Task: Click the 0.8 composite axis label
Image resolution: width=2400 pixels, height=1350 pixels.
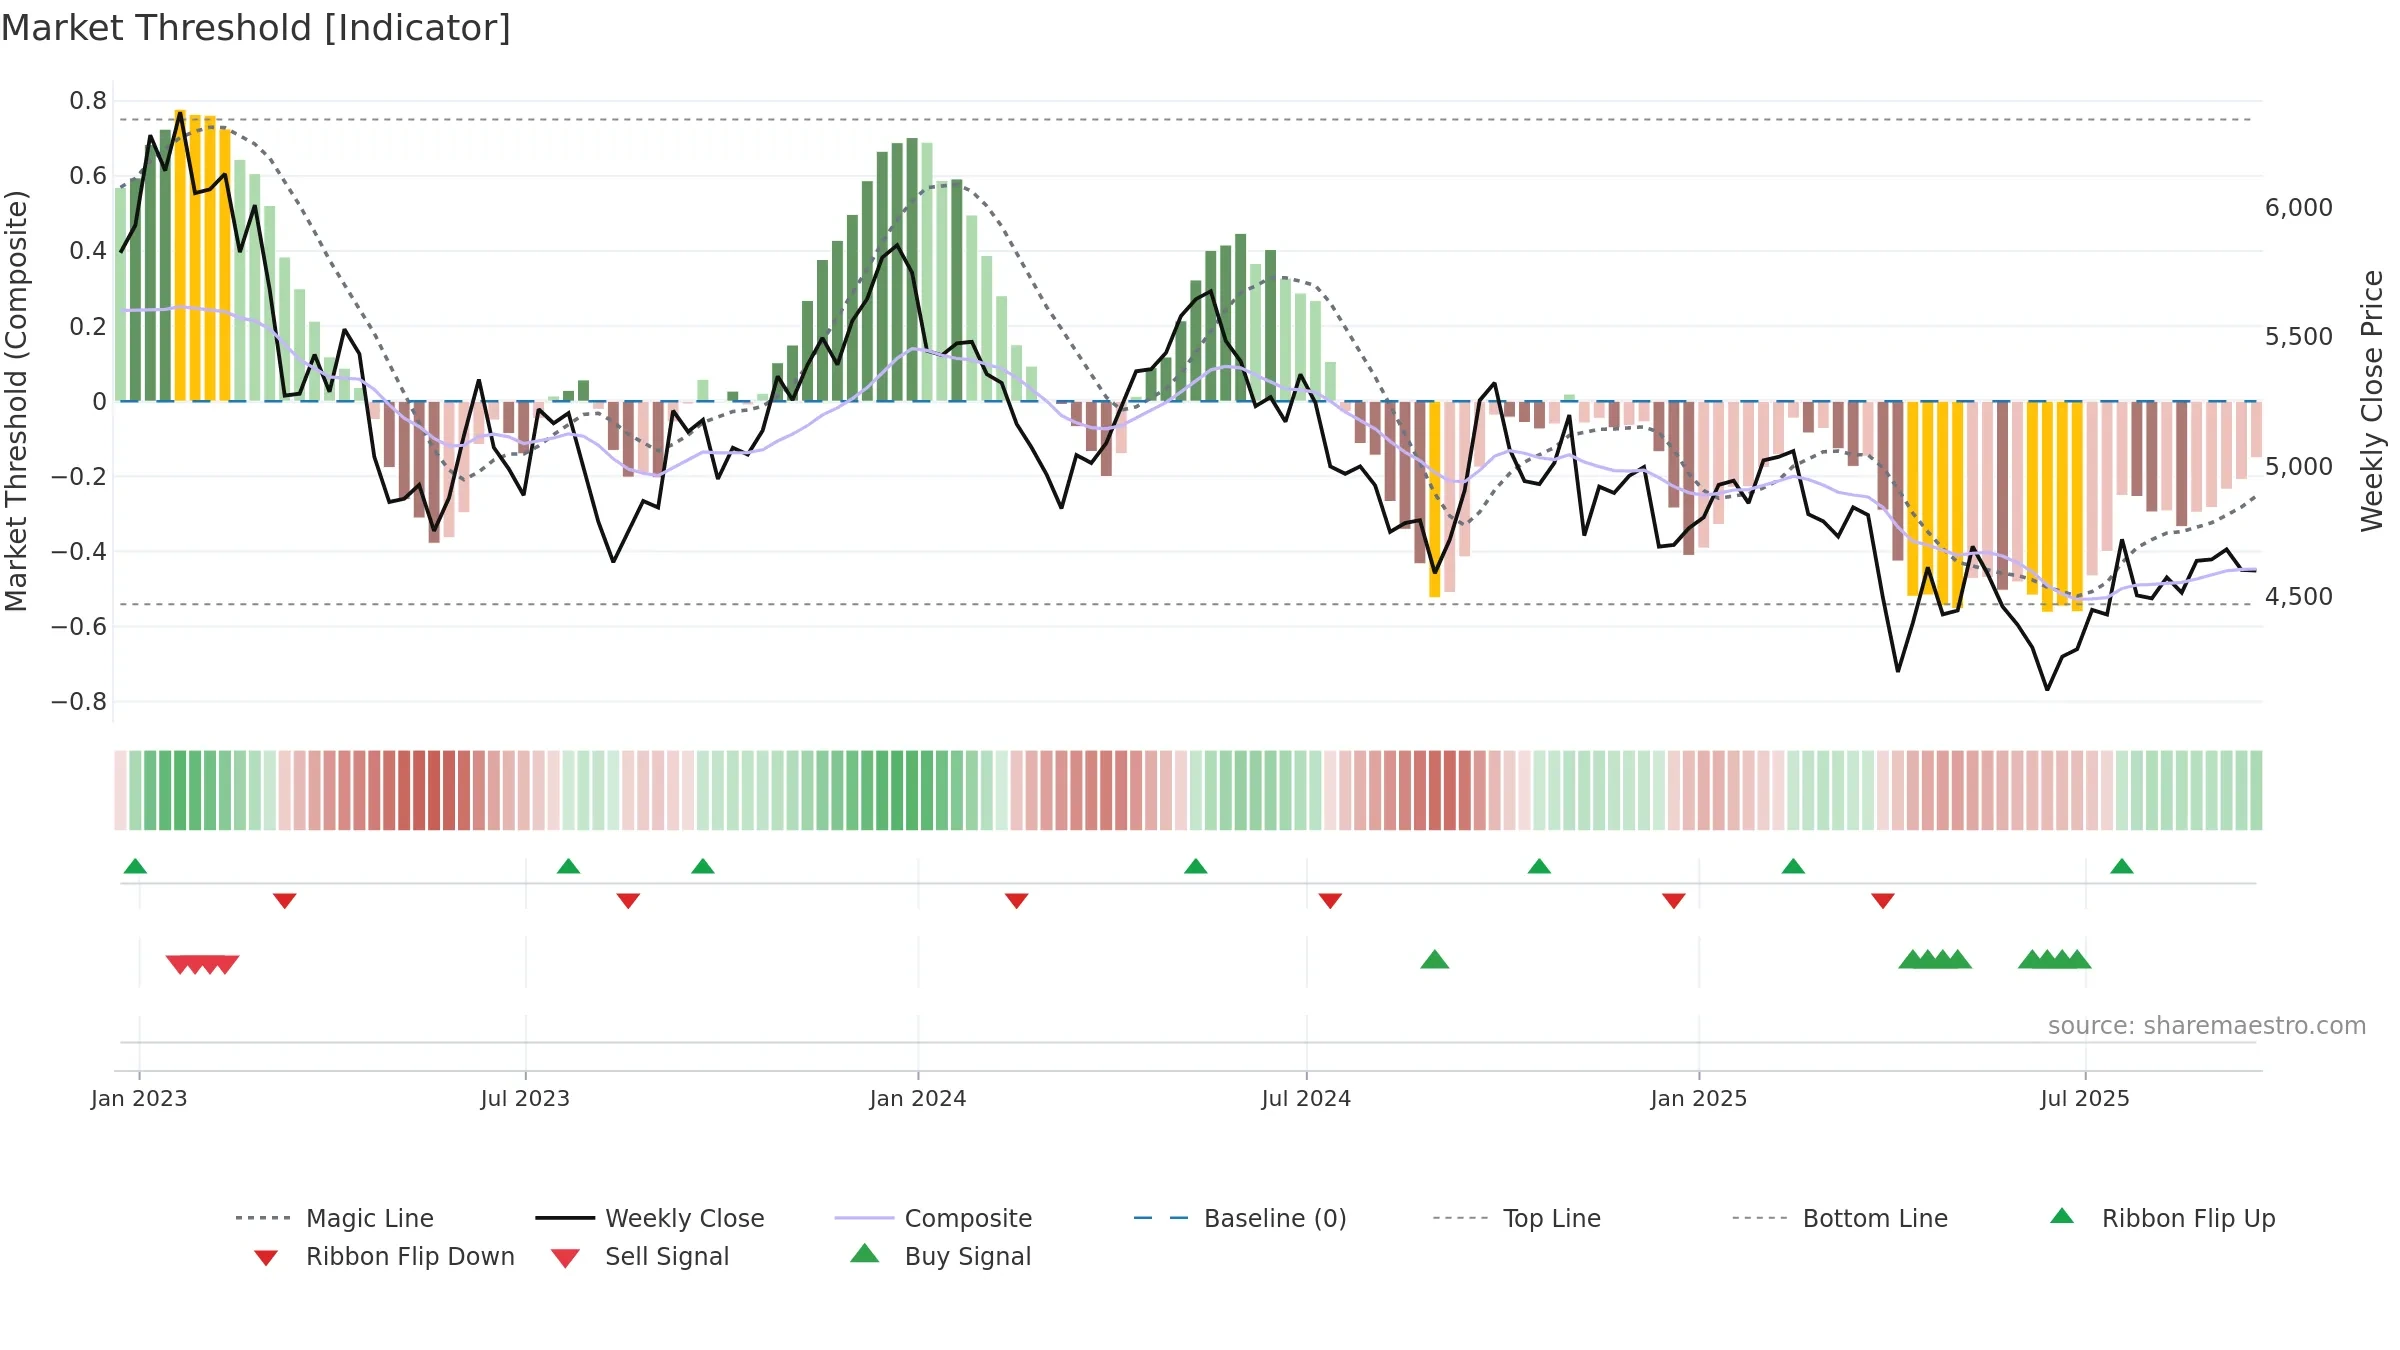Action: [88, 101]
